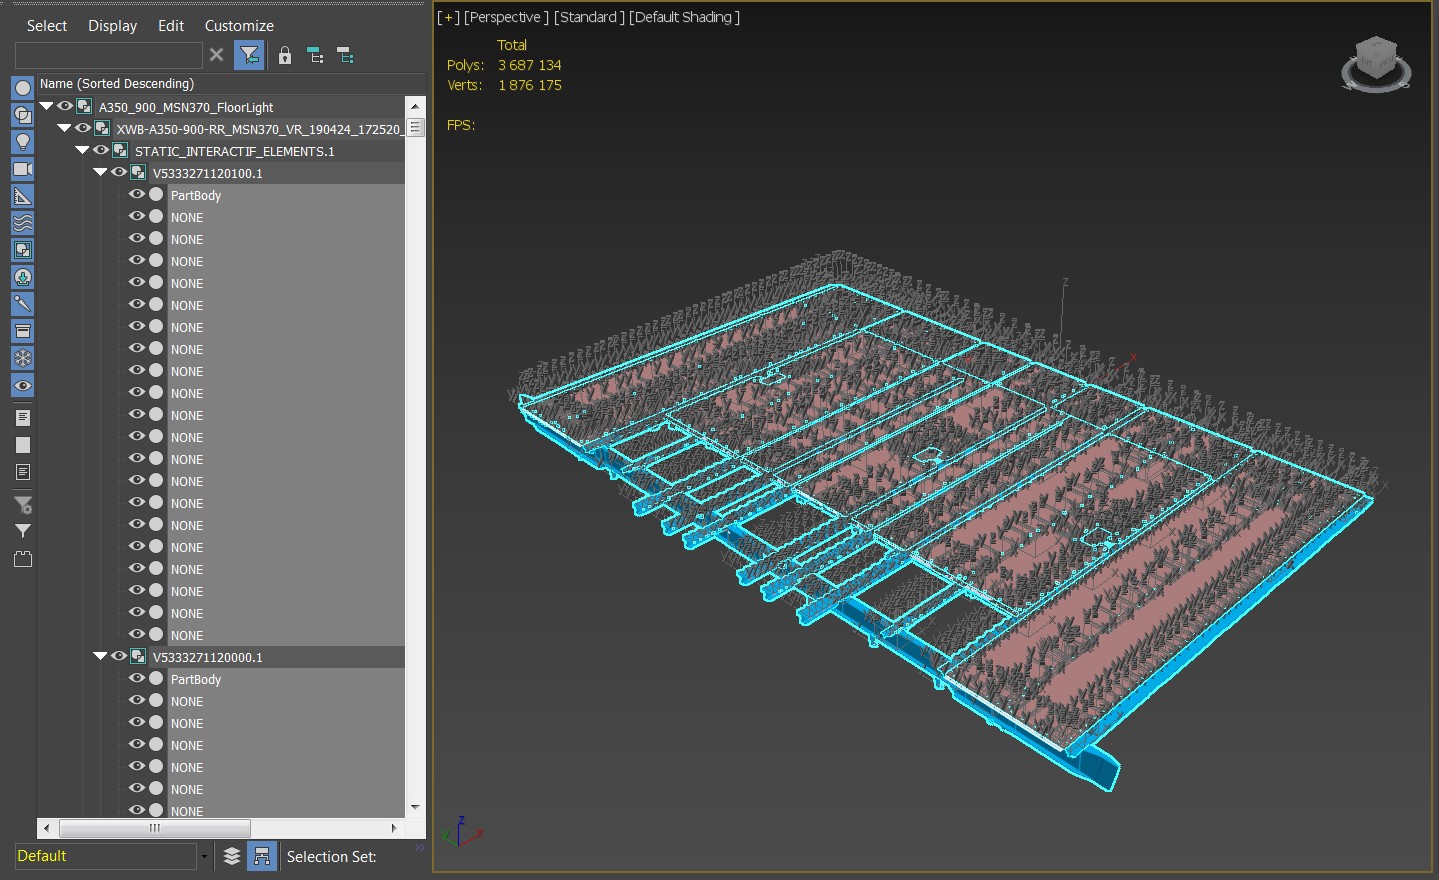Click the [Perspective] viewport label
The width and height of the screenshot is (1439, 880).
click(x=506, y=17)
